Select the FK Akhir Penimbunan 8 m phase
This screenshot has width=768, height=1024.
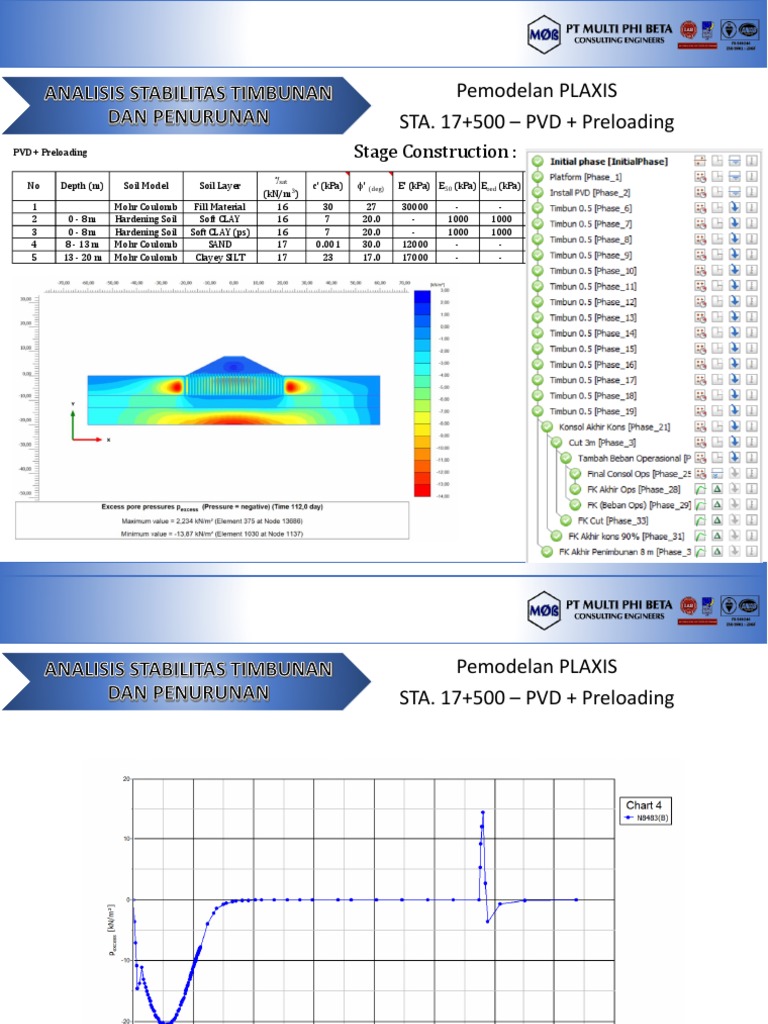[x=625, y=552]
